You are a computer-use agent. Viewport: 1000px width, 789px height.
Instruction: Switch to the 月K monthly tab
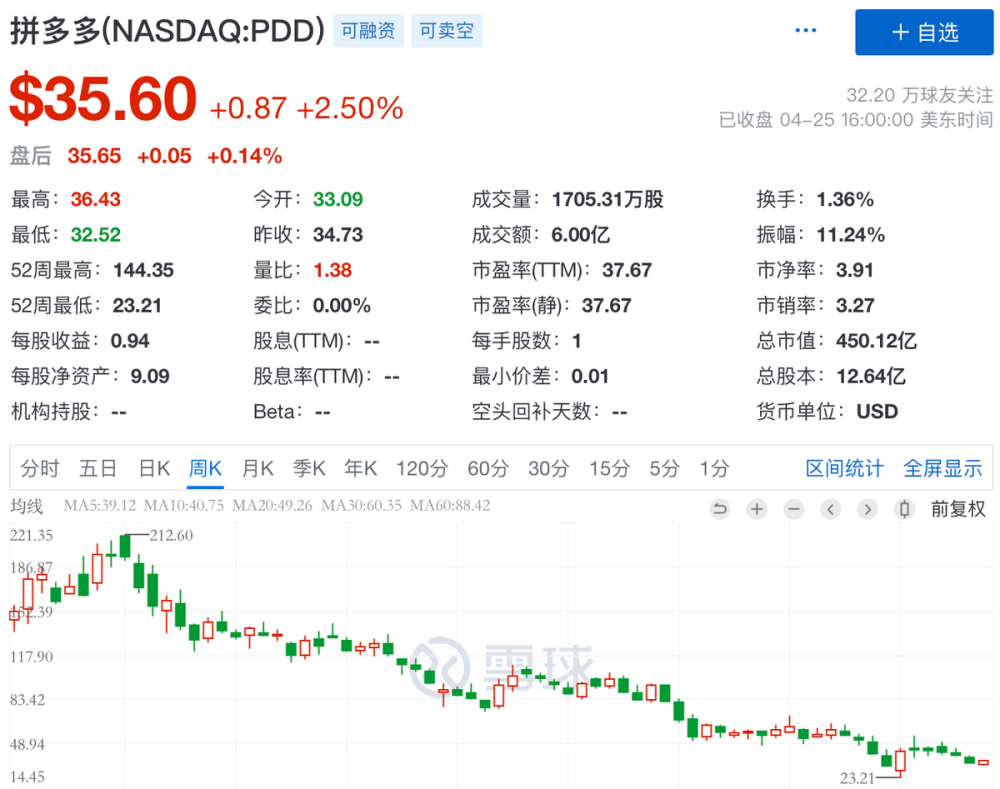point(257,468)
